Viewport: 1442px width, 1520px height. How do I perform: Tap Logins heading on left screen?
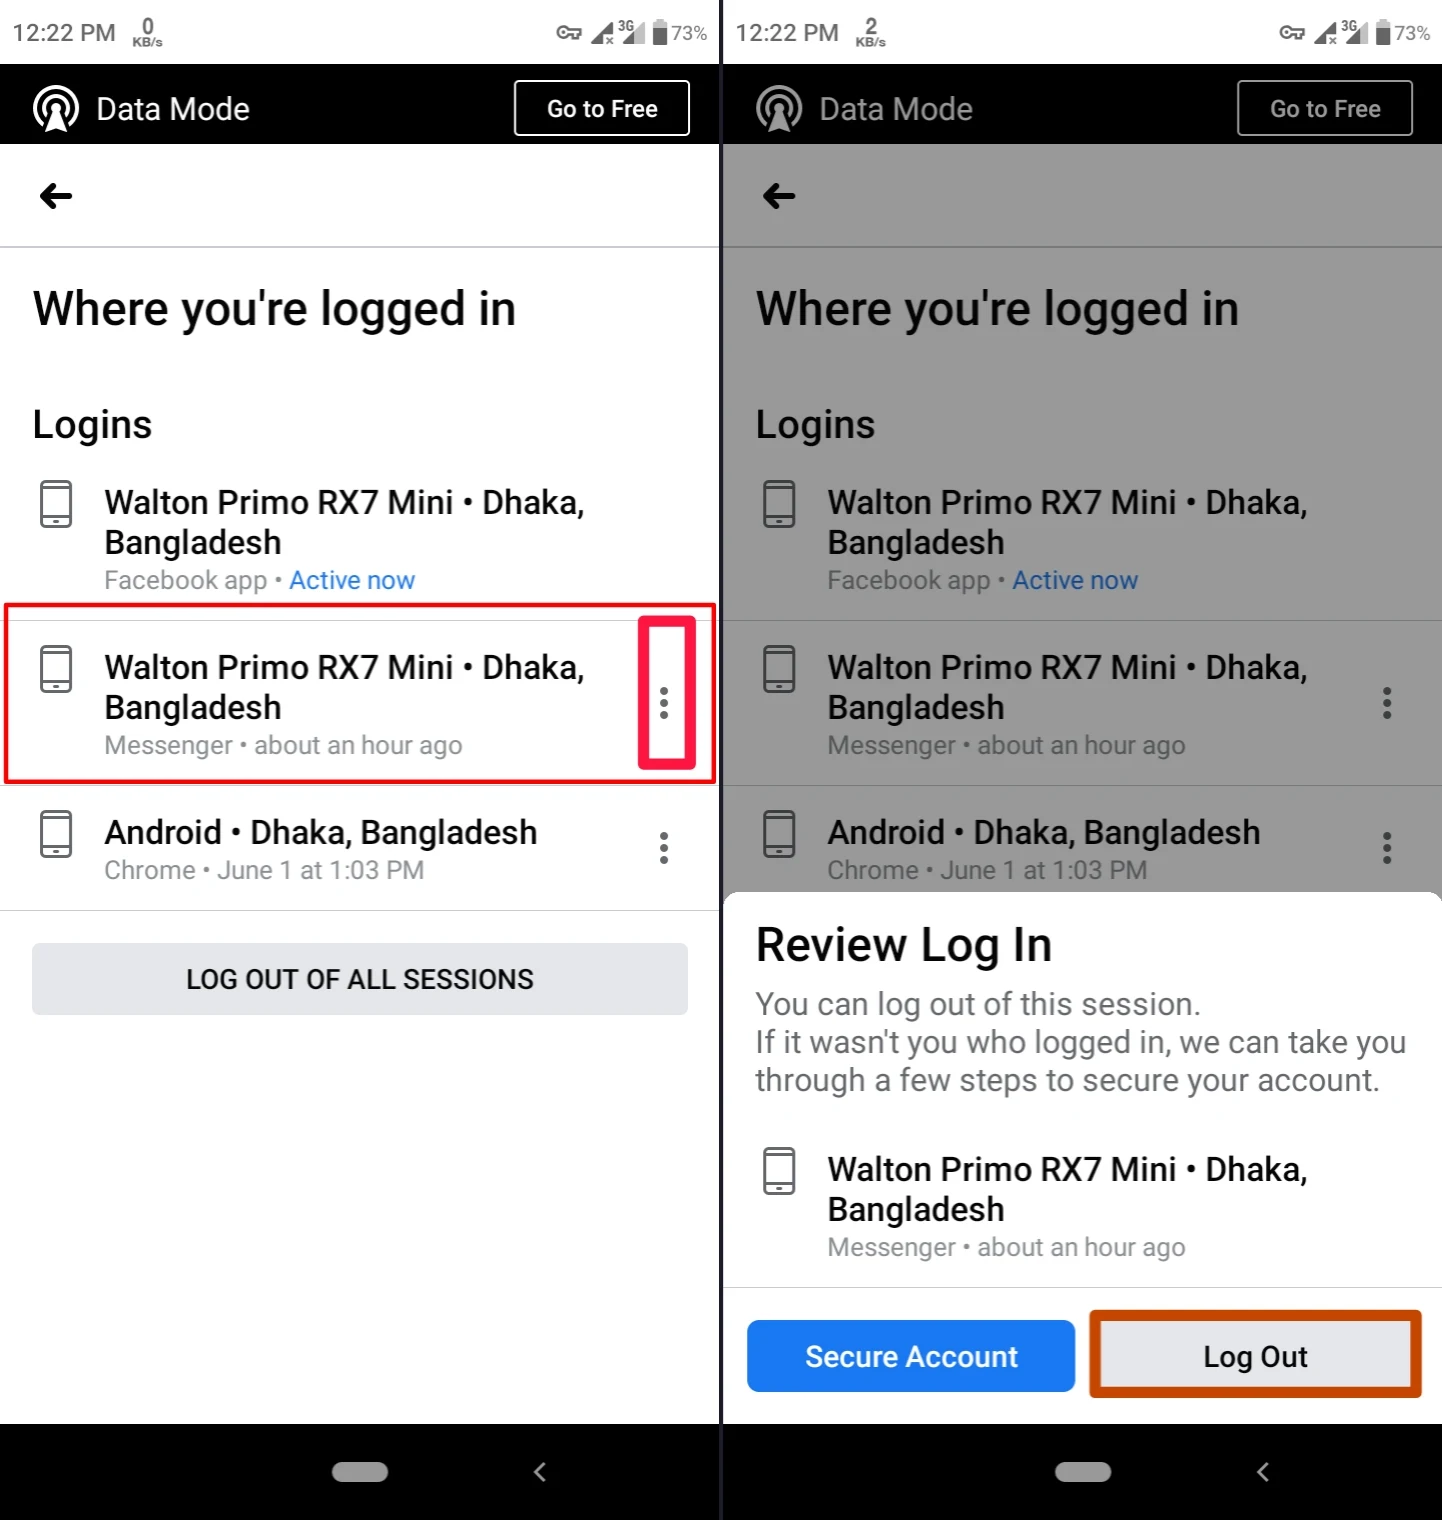(92, 425)
